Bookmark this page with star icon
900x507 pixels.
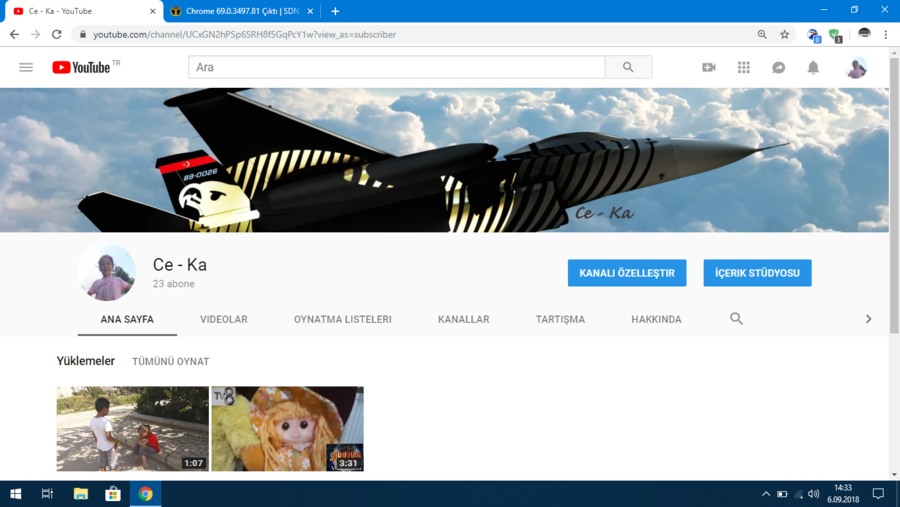(785, 34)
